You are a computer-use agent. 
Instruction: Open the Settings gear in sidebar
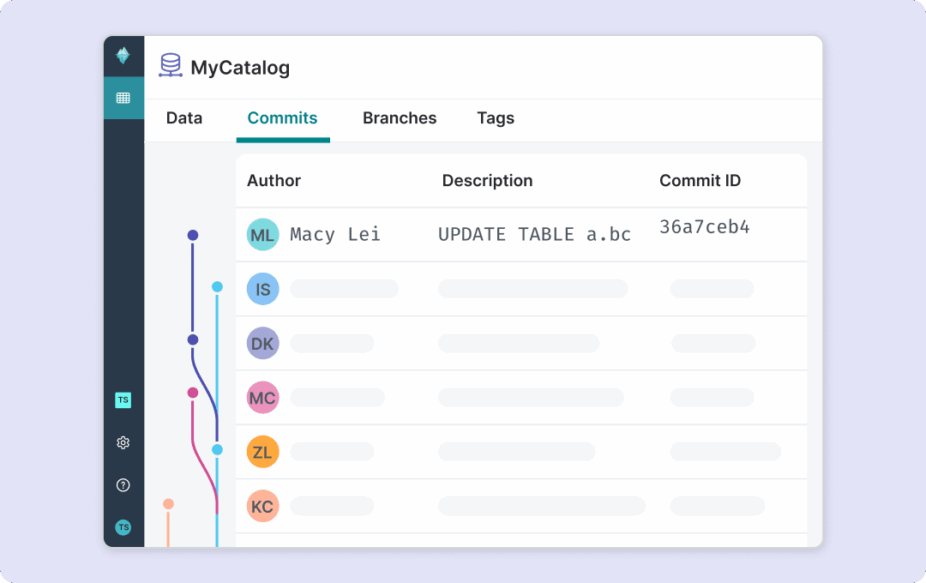click(x=122, y=442)
